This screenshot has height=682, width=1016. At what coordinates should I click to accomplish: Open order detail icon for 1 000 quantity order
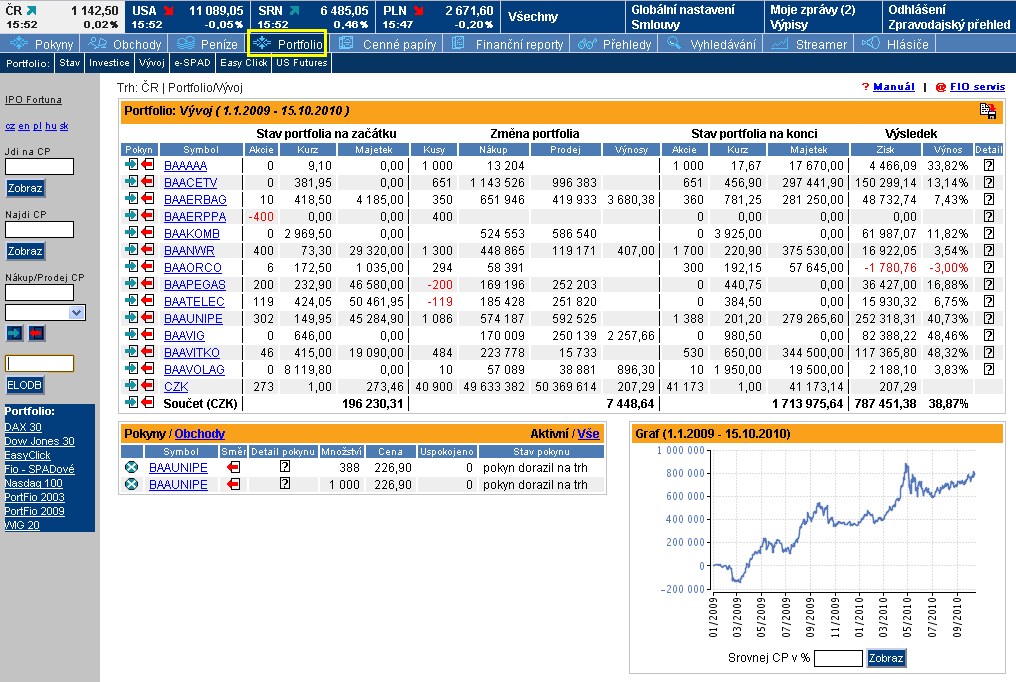pos(284,483)
